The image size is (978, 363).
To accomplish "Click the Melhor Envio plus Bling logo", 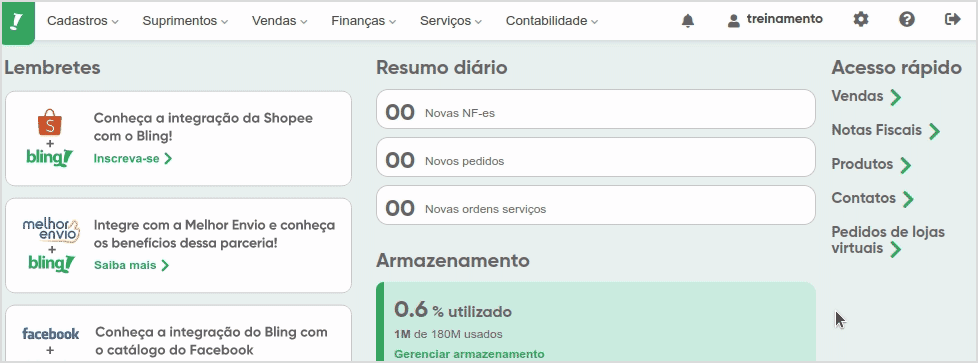I will pyautogui.click(x=50, y=245).
